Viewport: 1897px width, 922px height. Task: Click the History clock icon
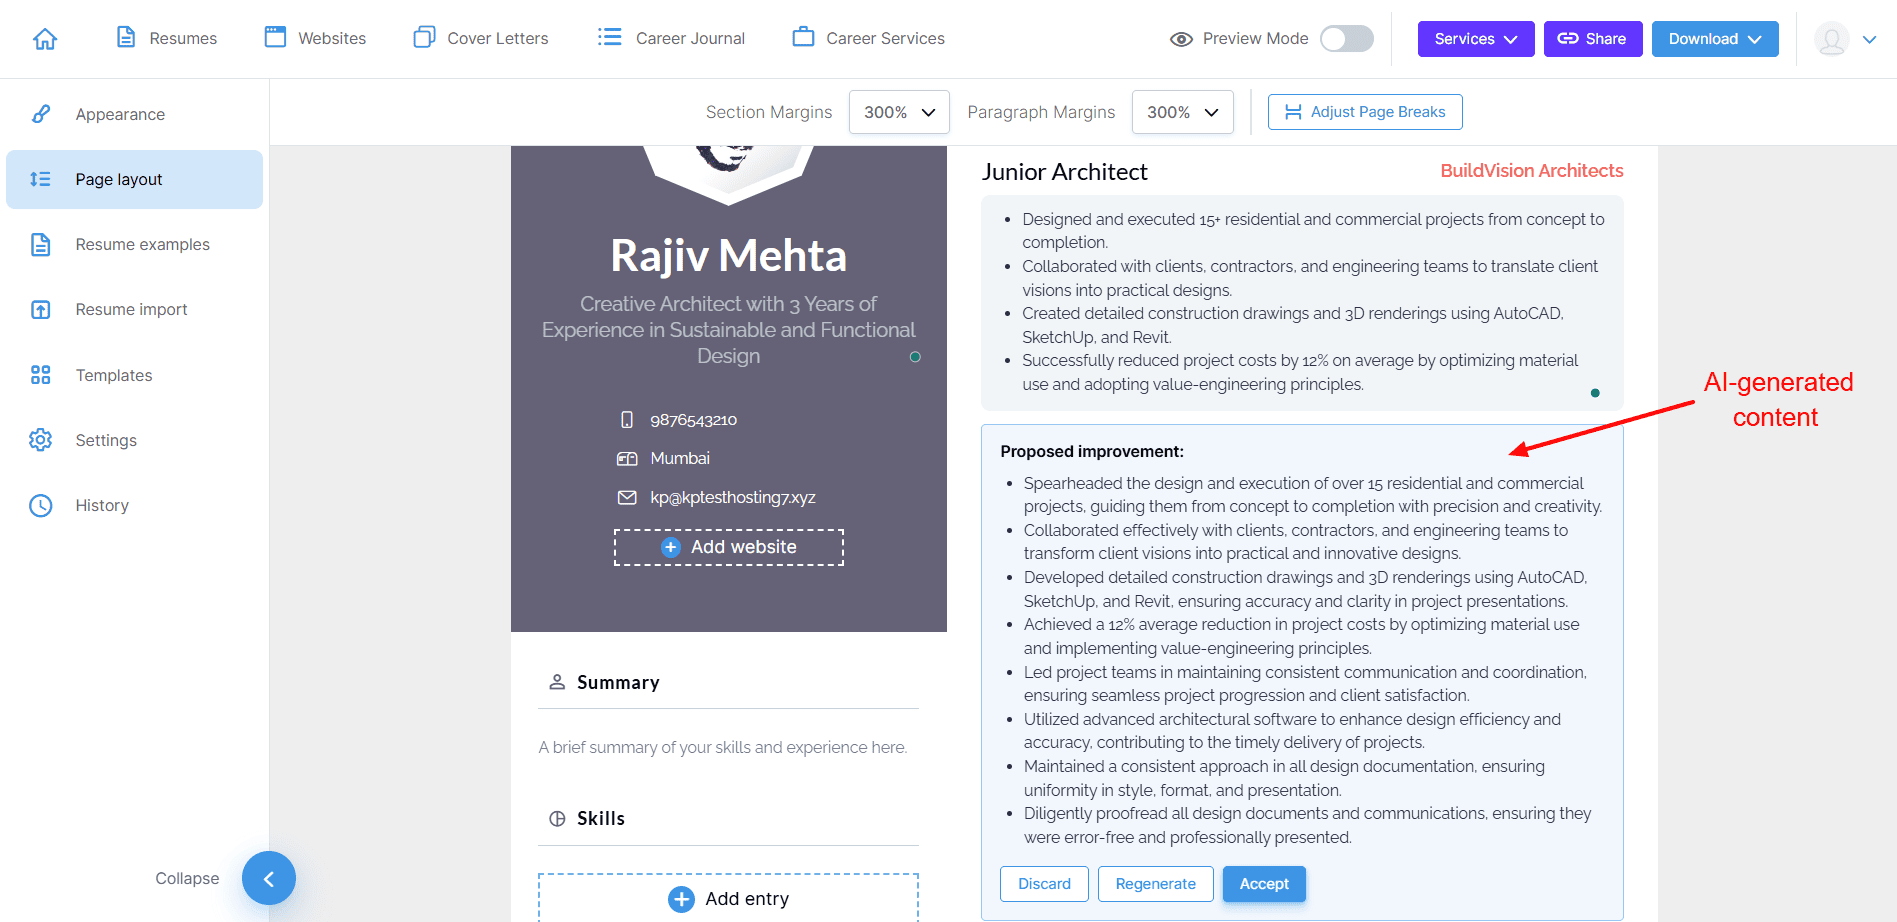[41, 506]
